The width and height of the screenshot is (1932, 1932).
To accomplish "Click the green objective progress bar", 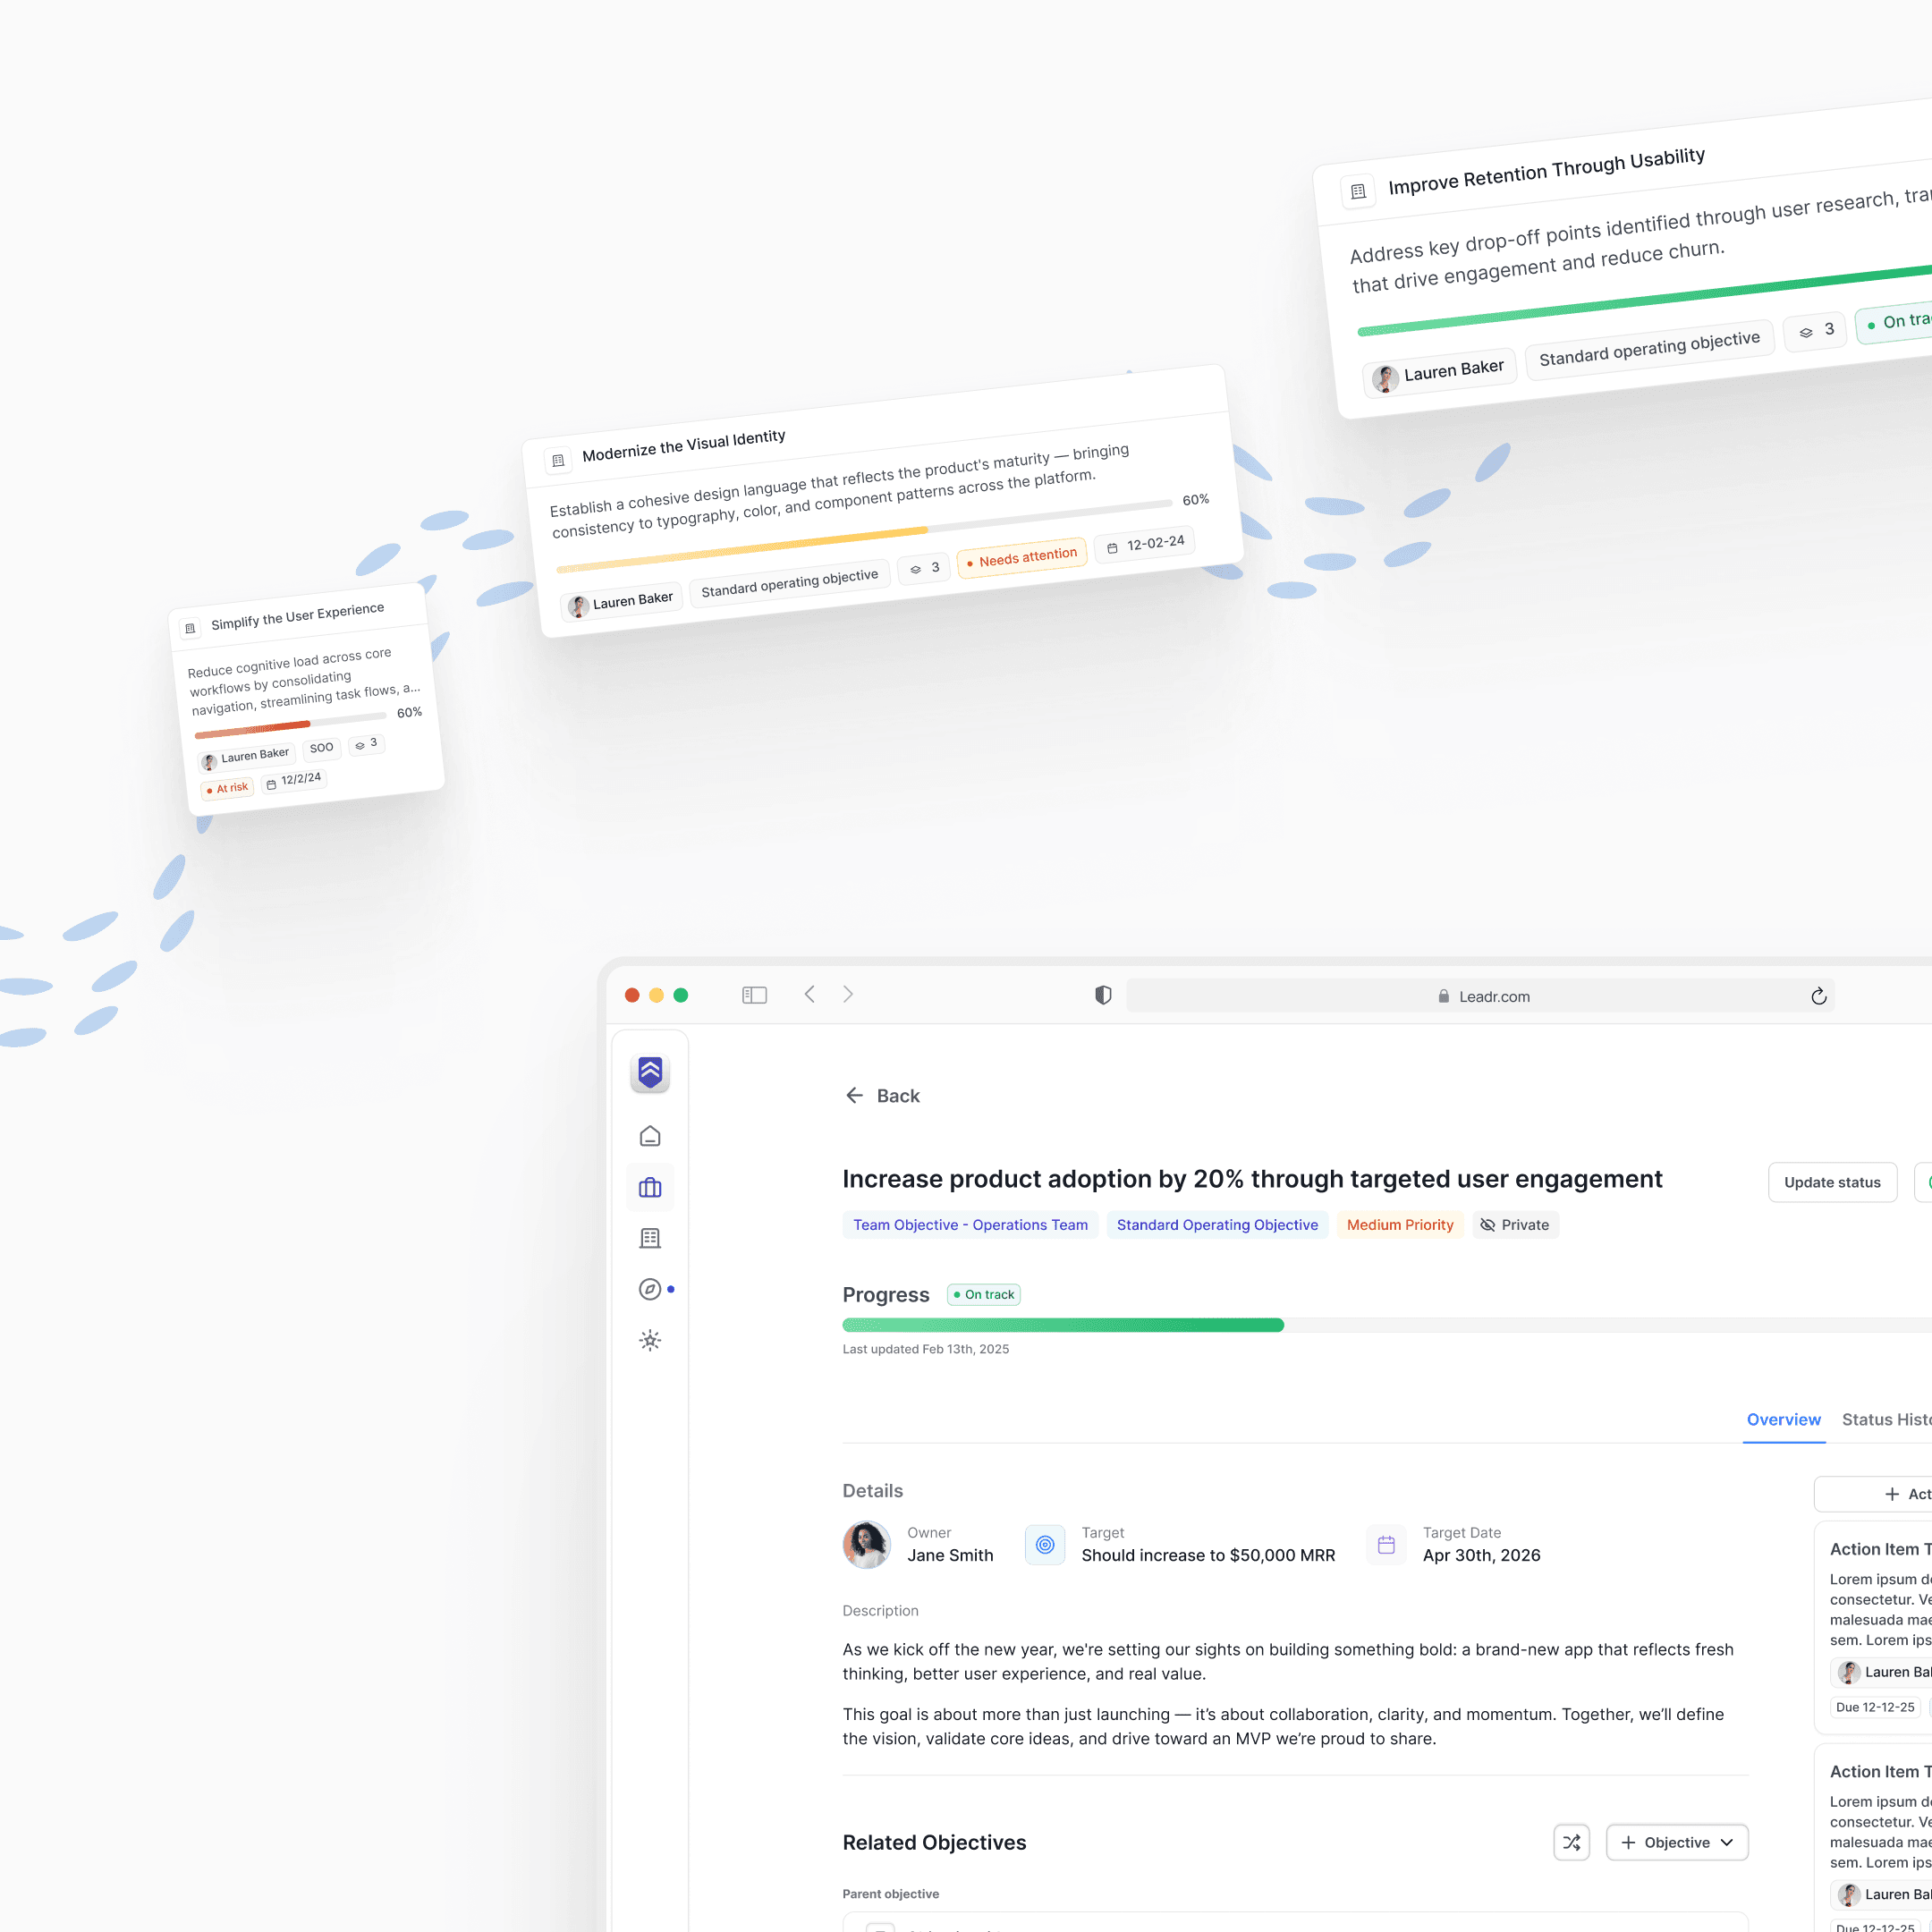I will click(1062, 1325).
